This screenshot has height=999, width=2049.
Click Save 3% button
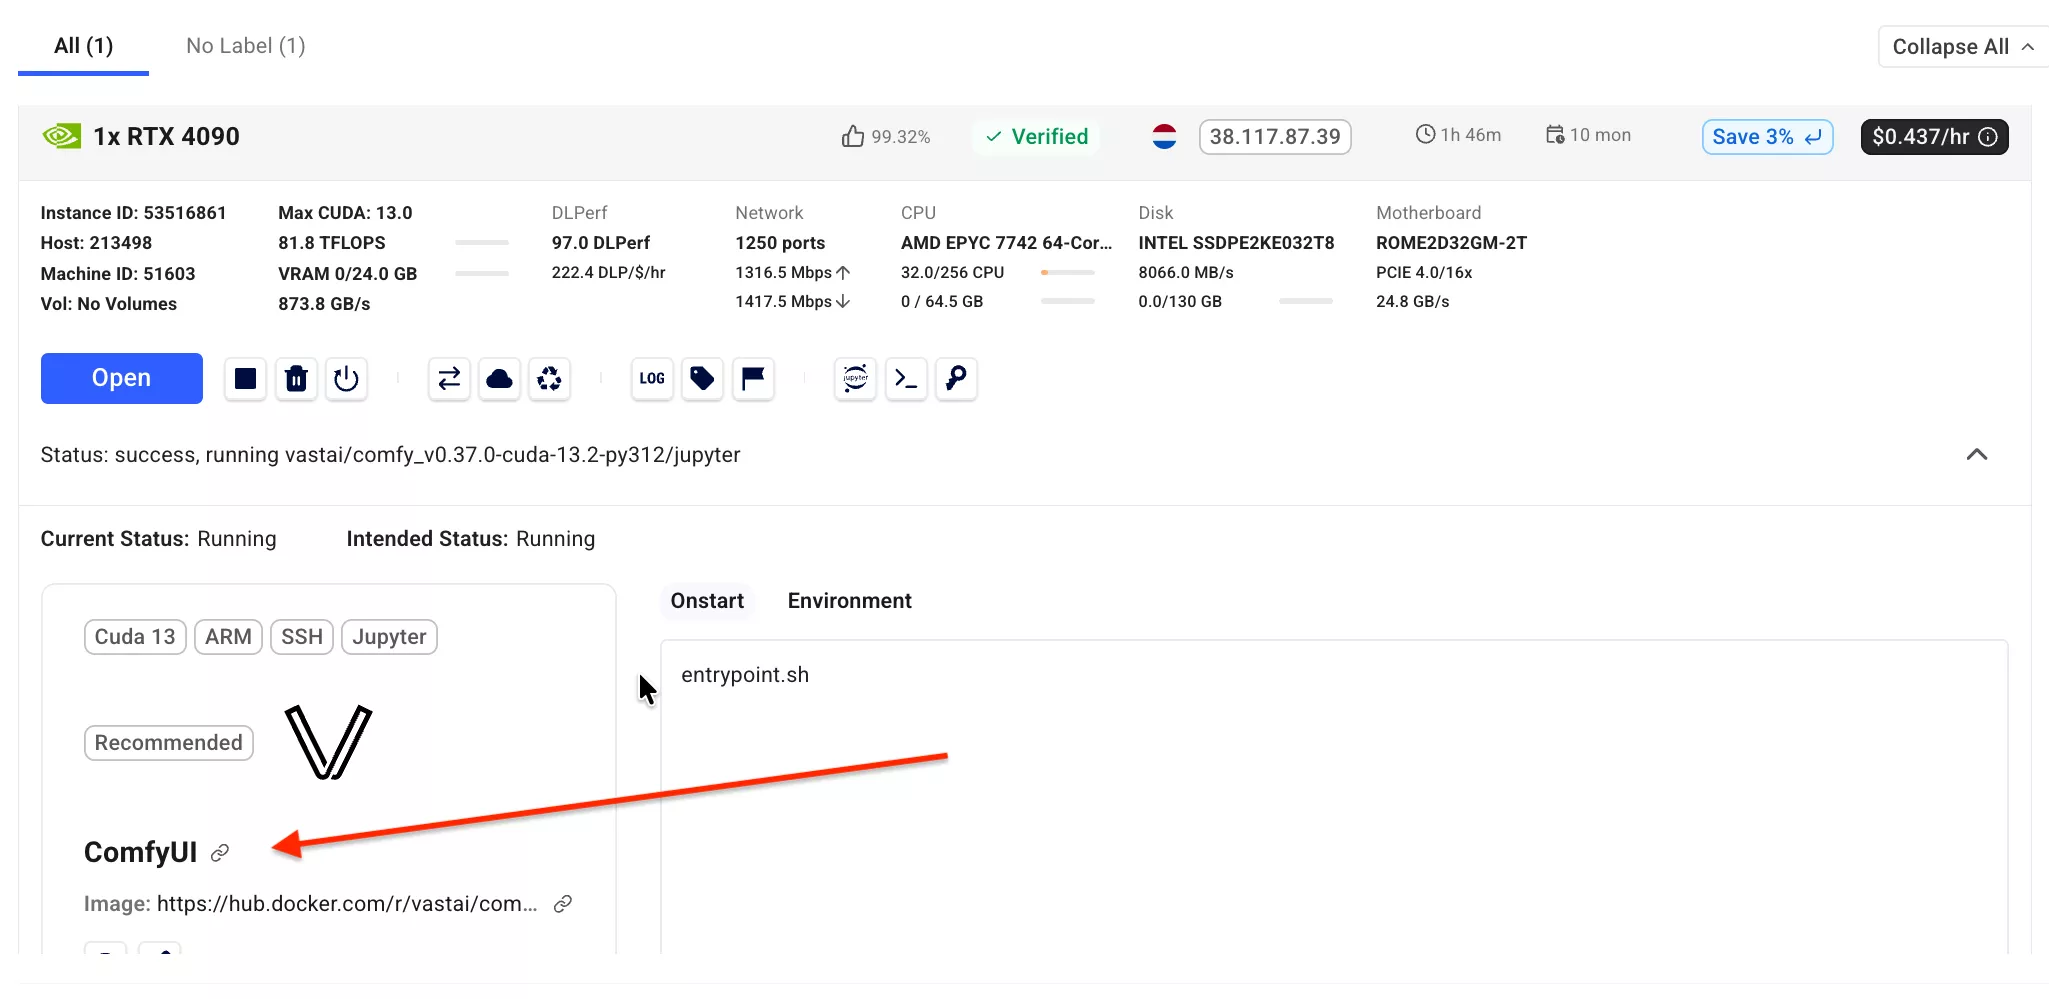[x=1767, y=137]
